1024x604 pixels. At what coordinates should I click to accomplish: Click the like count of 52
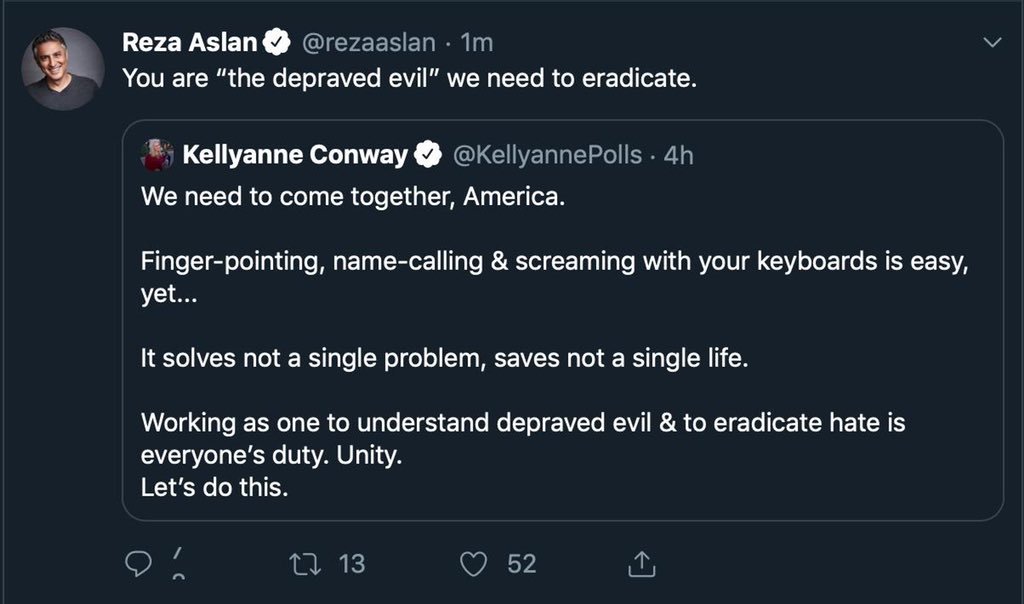521,564
